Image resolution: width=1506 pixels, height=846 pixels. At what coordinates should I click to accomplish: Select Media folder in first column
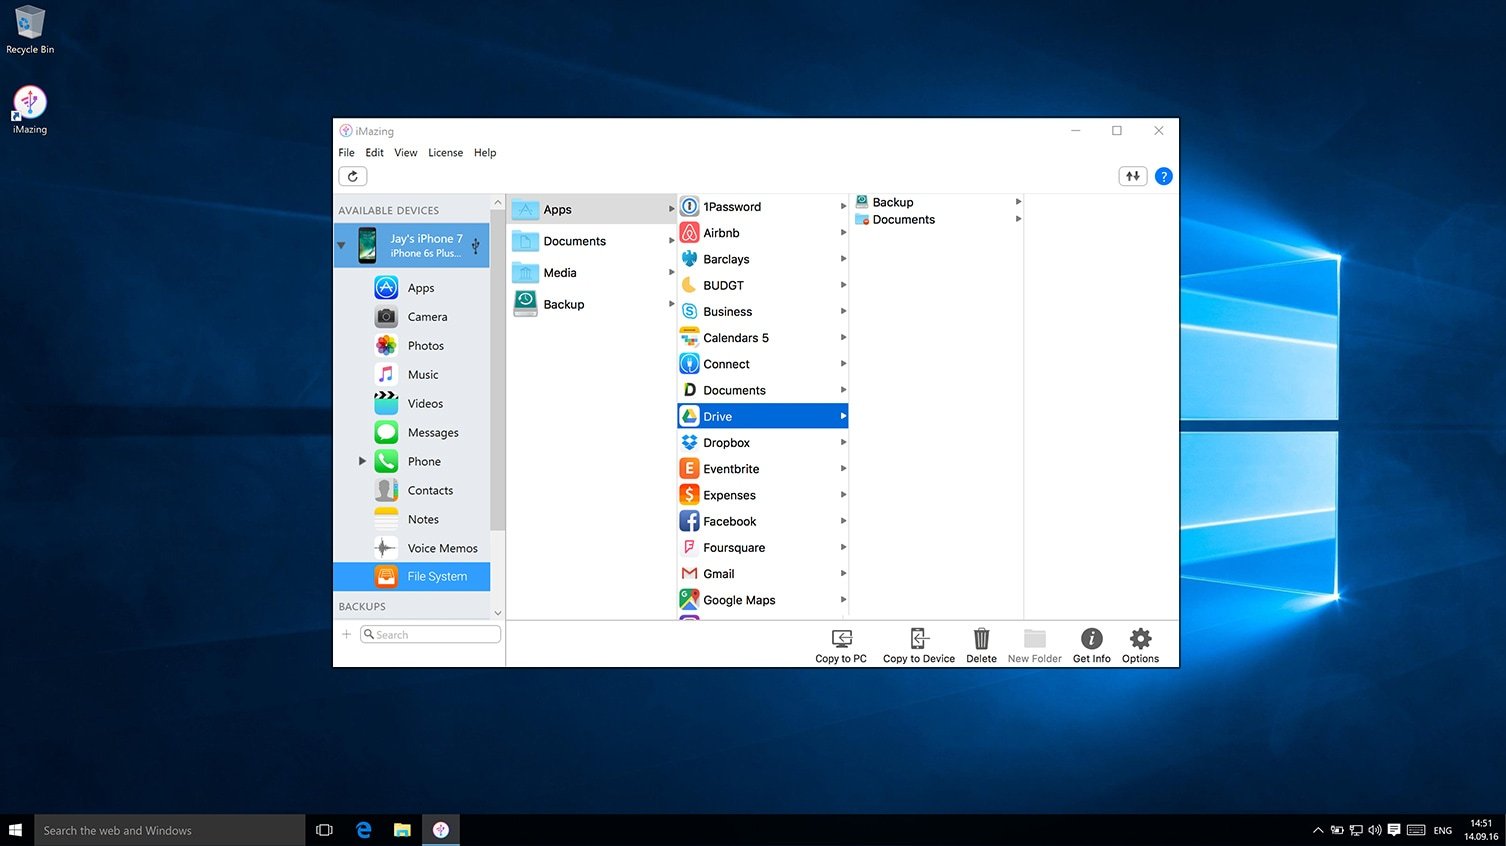click(x=592, y=273)
